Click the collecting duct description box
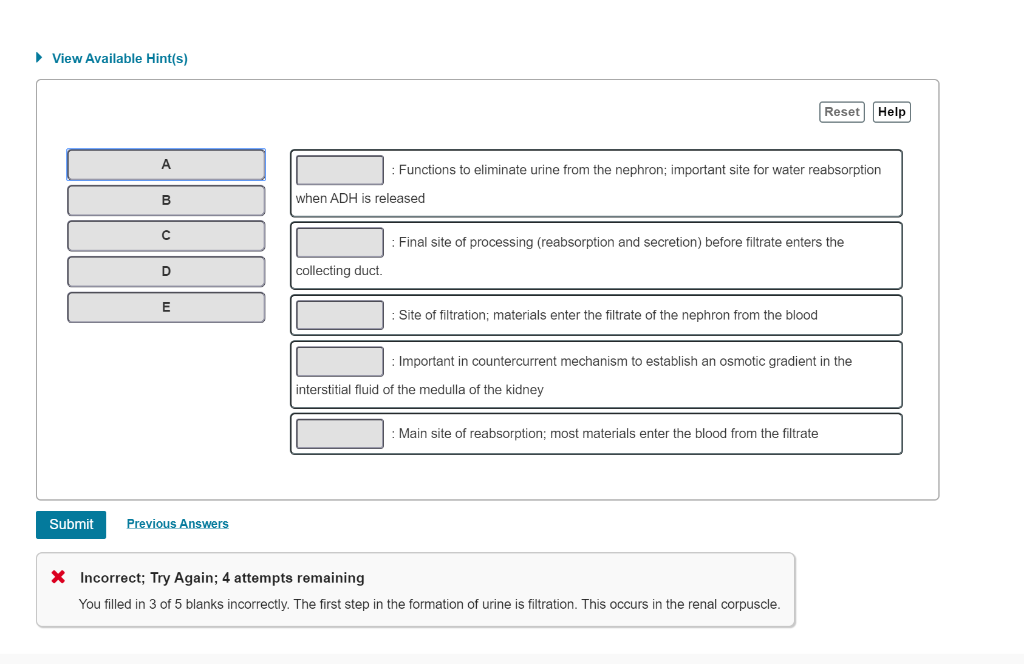The image size is (1024, 664). tap(596, 255)
